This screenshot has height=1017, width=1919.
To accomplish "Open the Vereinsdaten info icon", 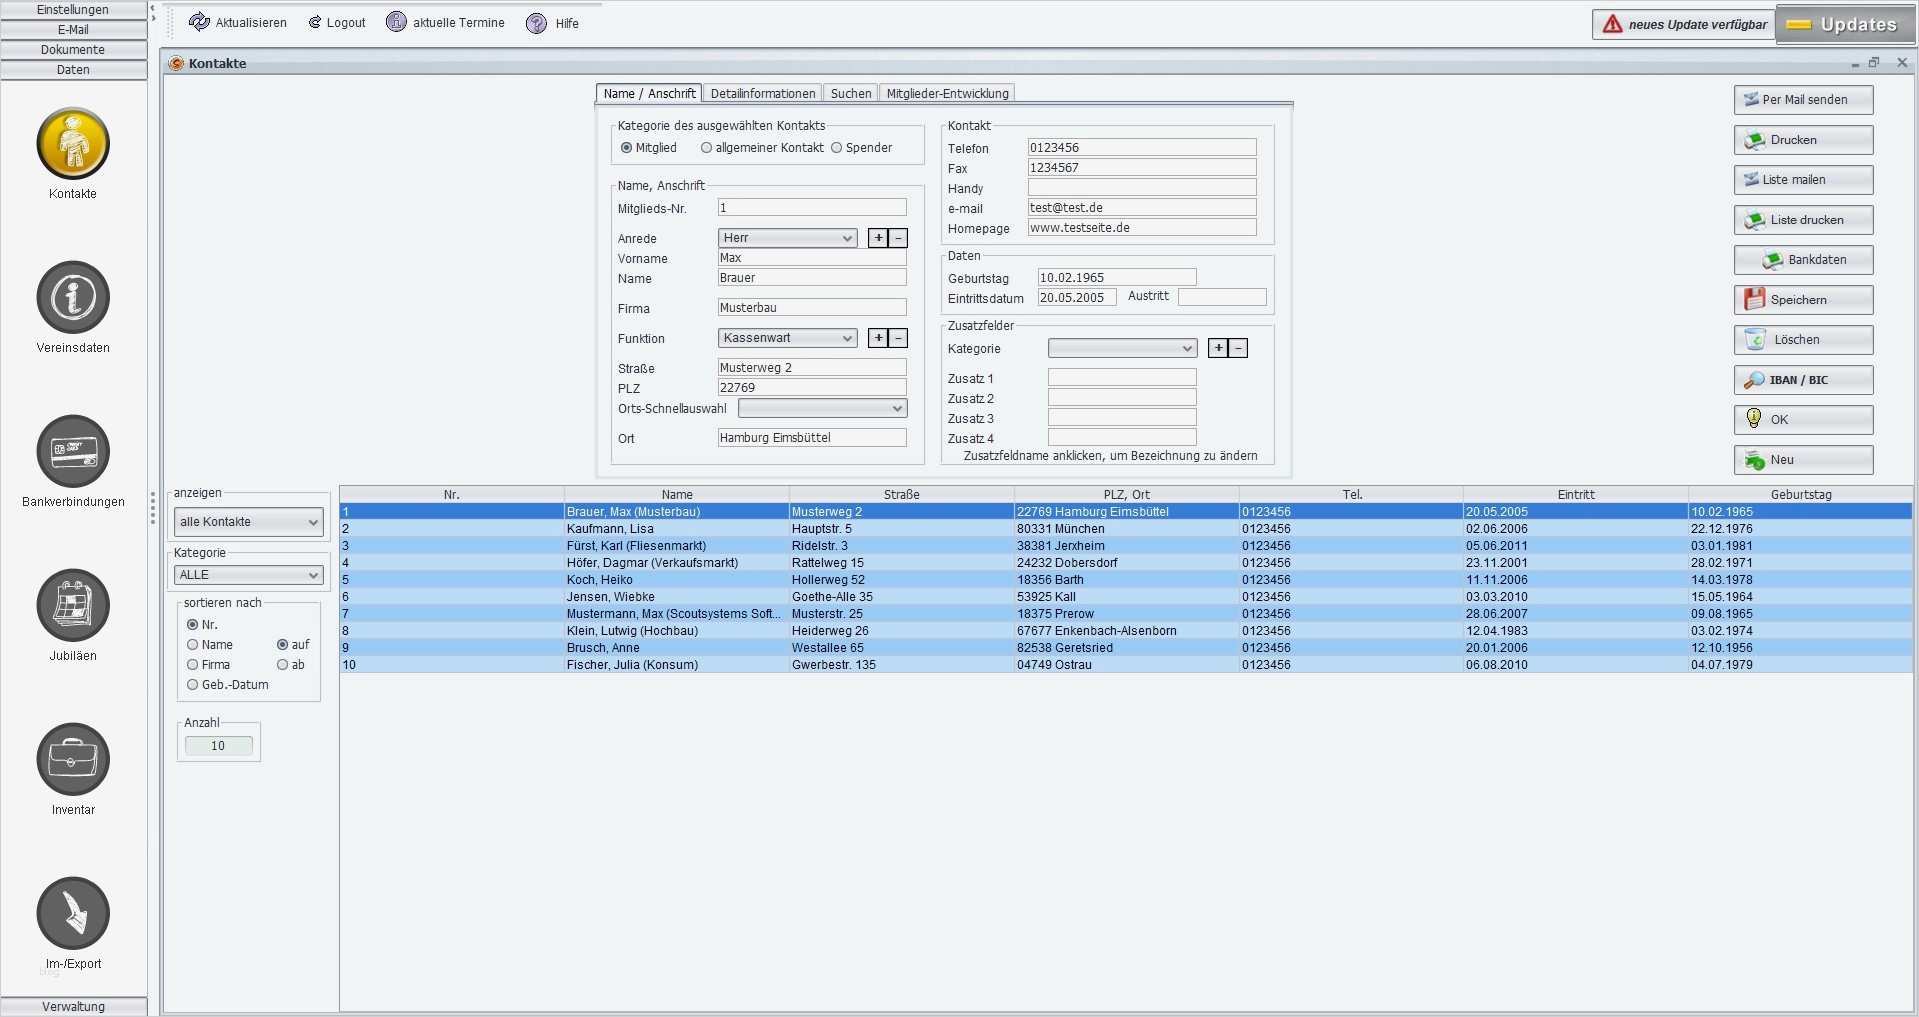I will click(73, 298).
